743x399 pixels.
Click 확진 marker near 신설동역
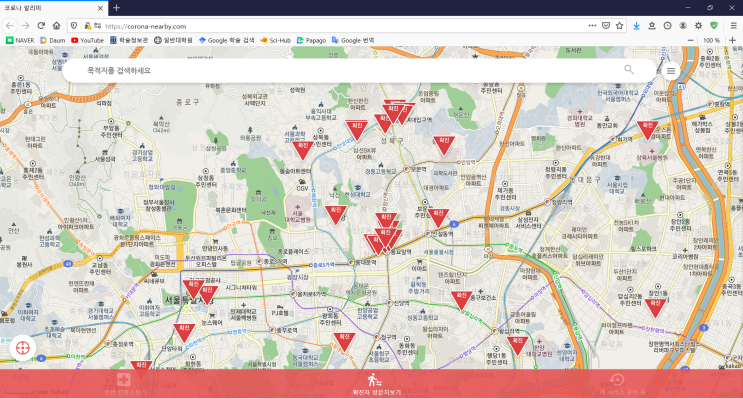438,218
